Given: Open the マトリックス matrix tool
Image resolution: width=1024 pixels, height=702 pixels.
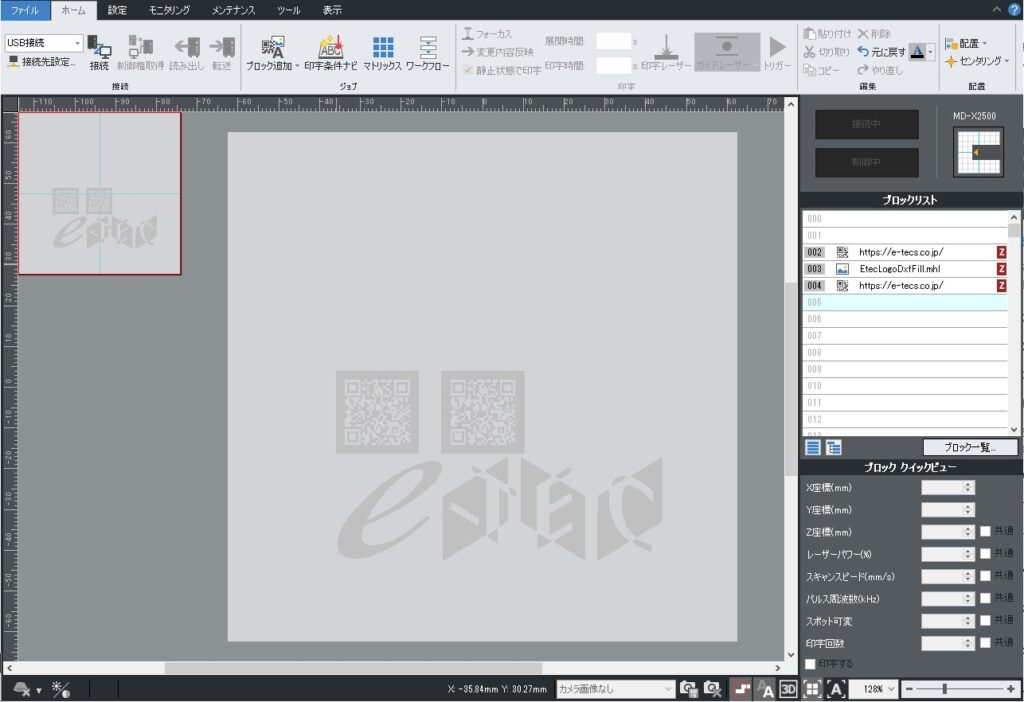Looking at the screenshot, I should click(x=382, y=52).
